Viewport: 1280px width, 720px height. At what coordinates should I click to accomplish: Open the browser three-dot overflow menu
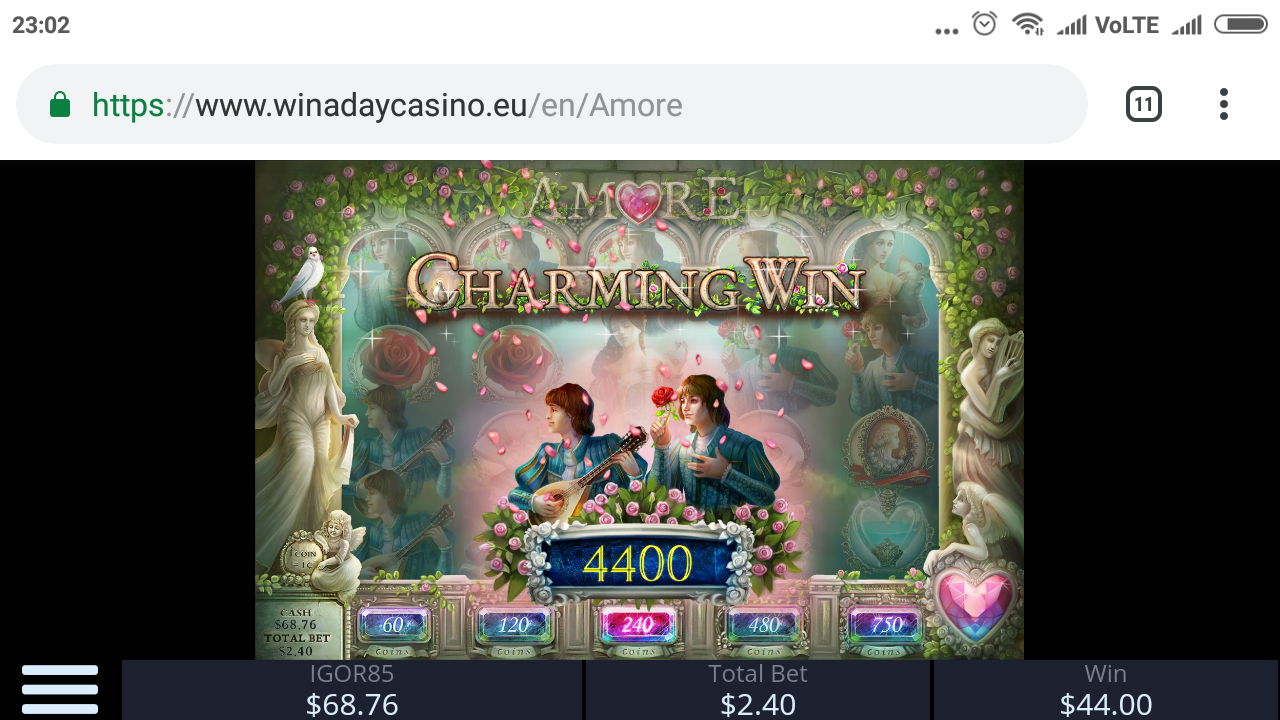pos(1223,104)
